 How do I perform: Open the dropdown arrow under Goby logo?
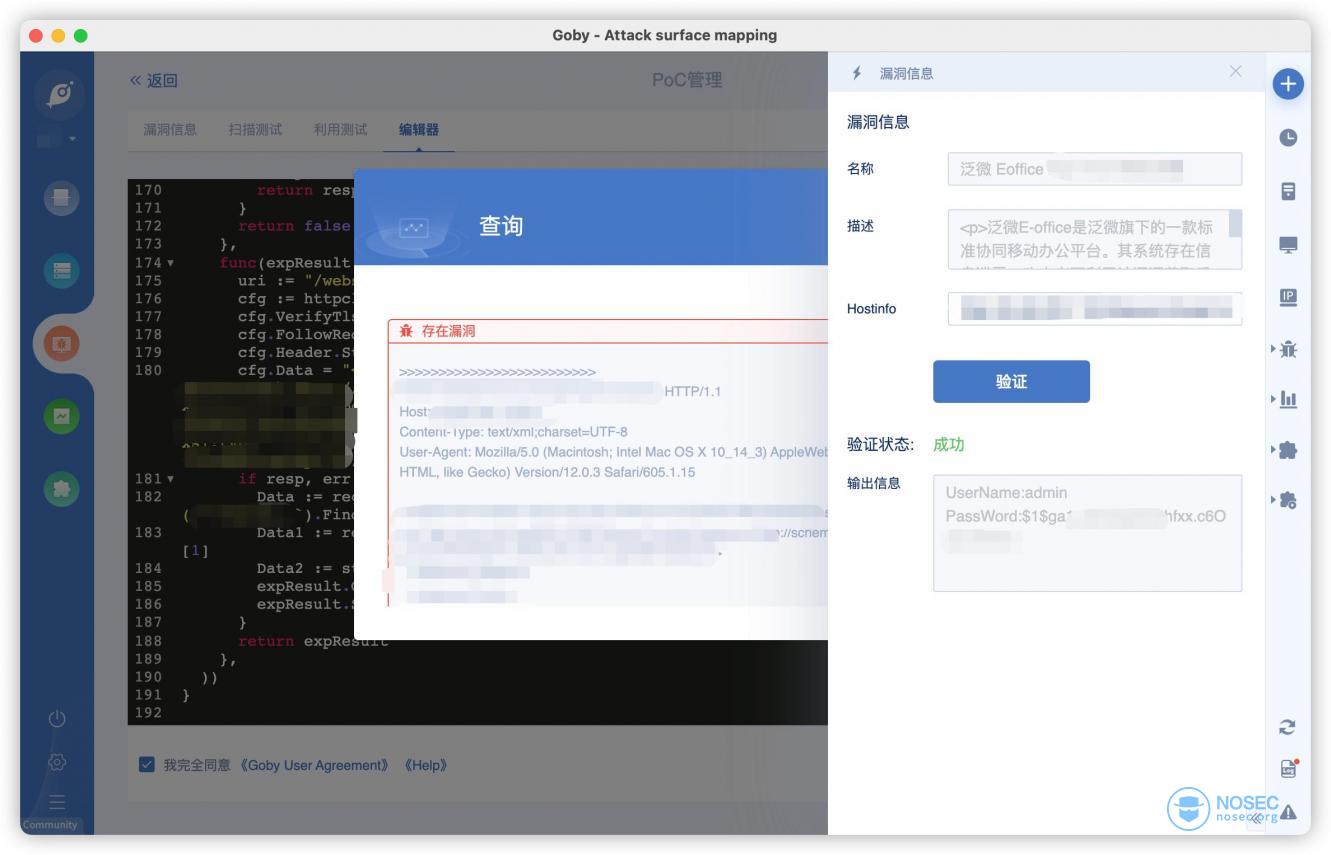pos(73,138)
